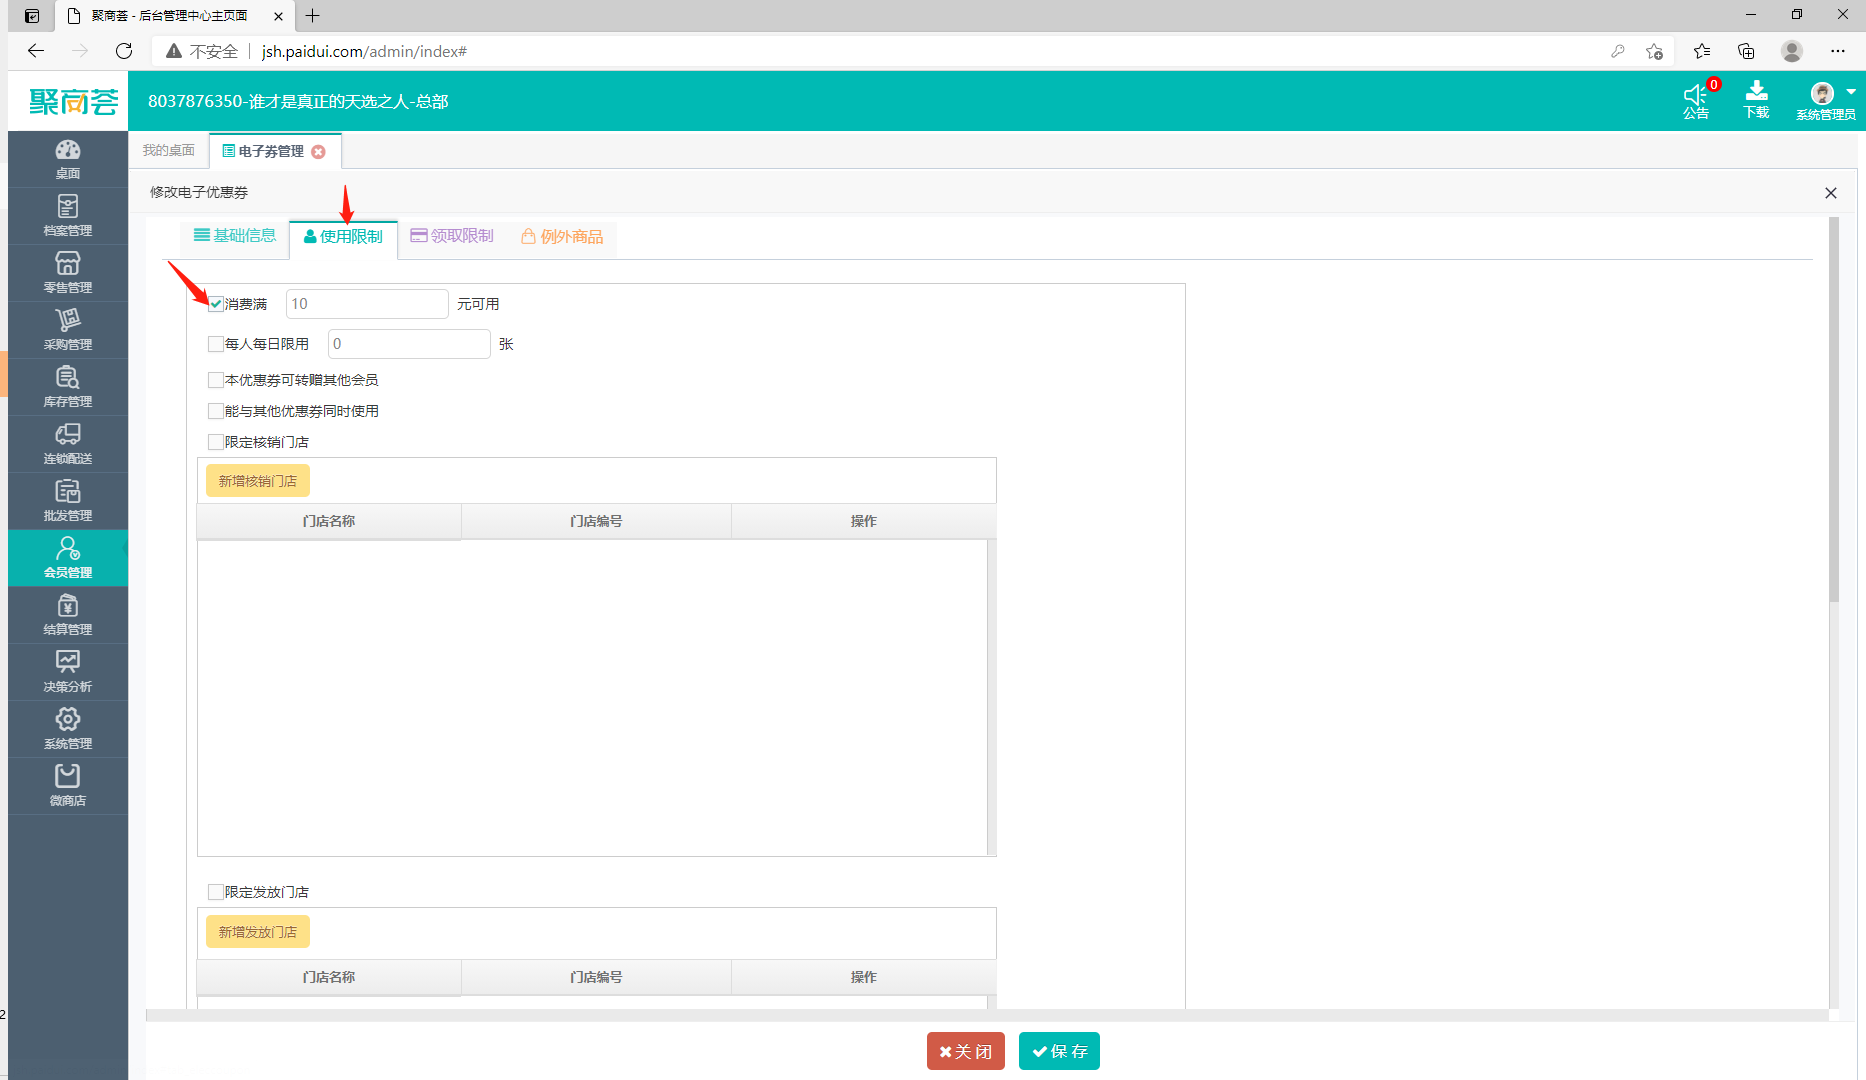This screenshot has height=1080, width=1866.
Task: Open browser settings and more menu
Action: click(x=1838, y=51)
